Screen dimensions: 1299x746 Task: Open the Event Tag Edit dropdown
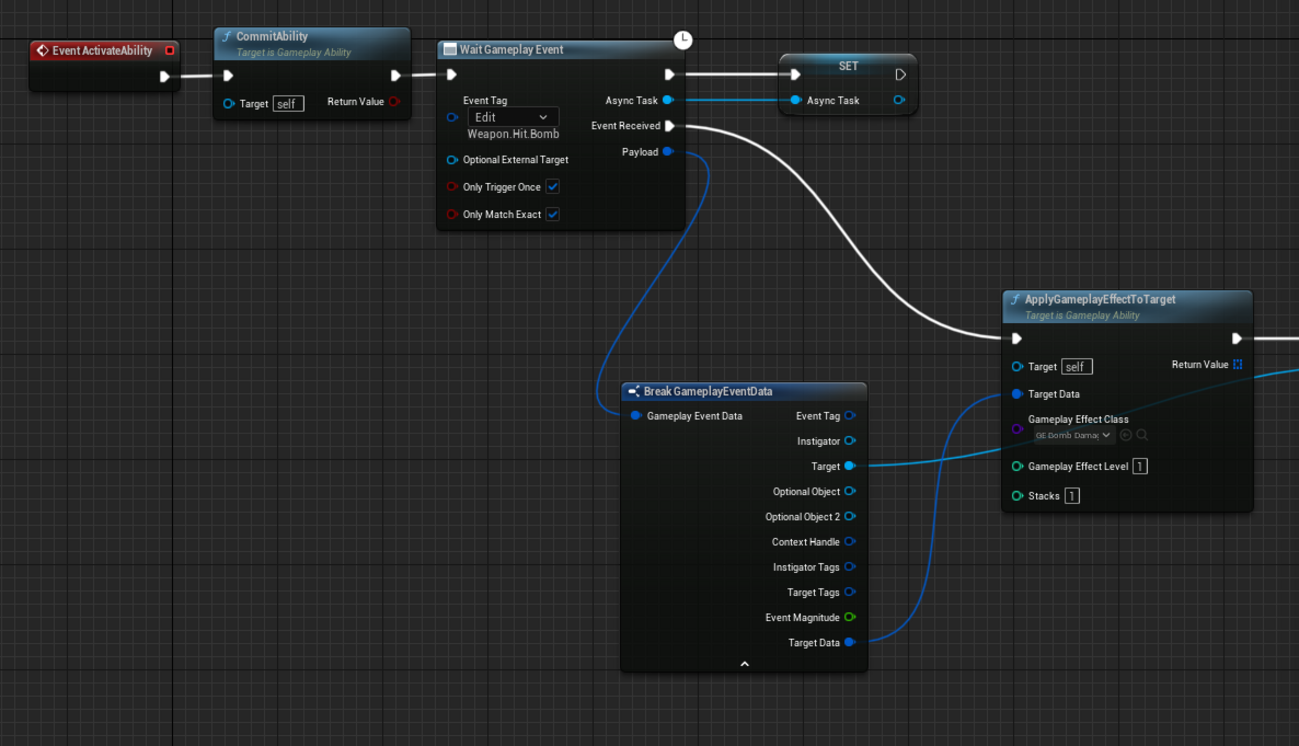tap(512, 117)
